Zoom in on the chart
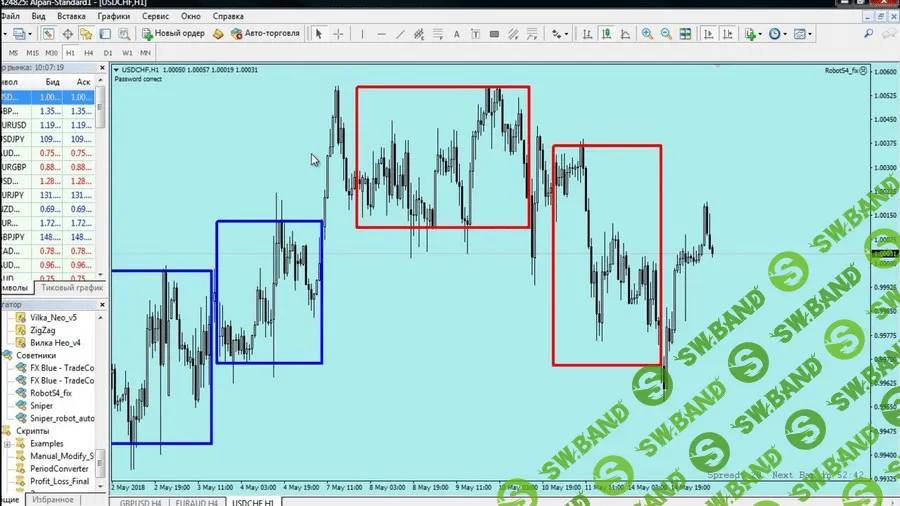Image resolution: width=900 pixels, height=506 pixels. (x=647, y=33)
